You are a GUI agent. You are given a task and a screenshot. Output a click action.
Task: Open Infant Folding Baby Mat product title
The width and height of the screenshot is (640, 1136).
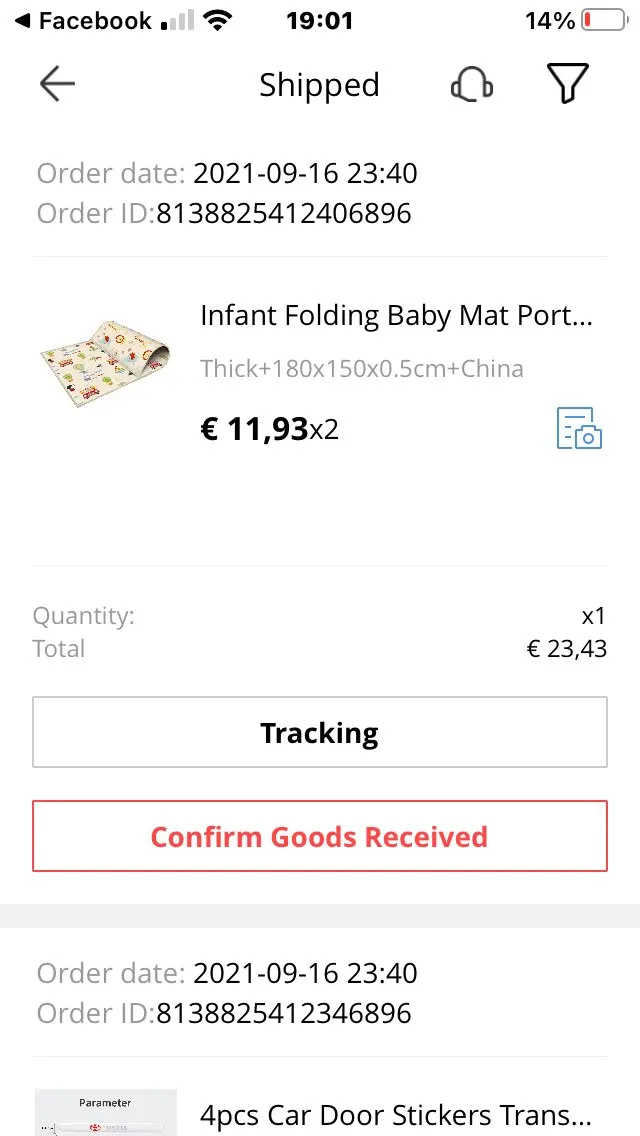click(396, 316)
